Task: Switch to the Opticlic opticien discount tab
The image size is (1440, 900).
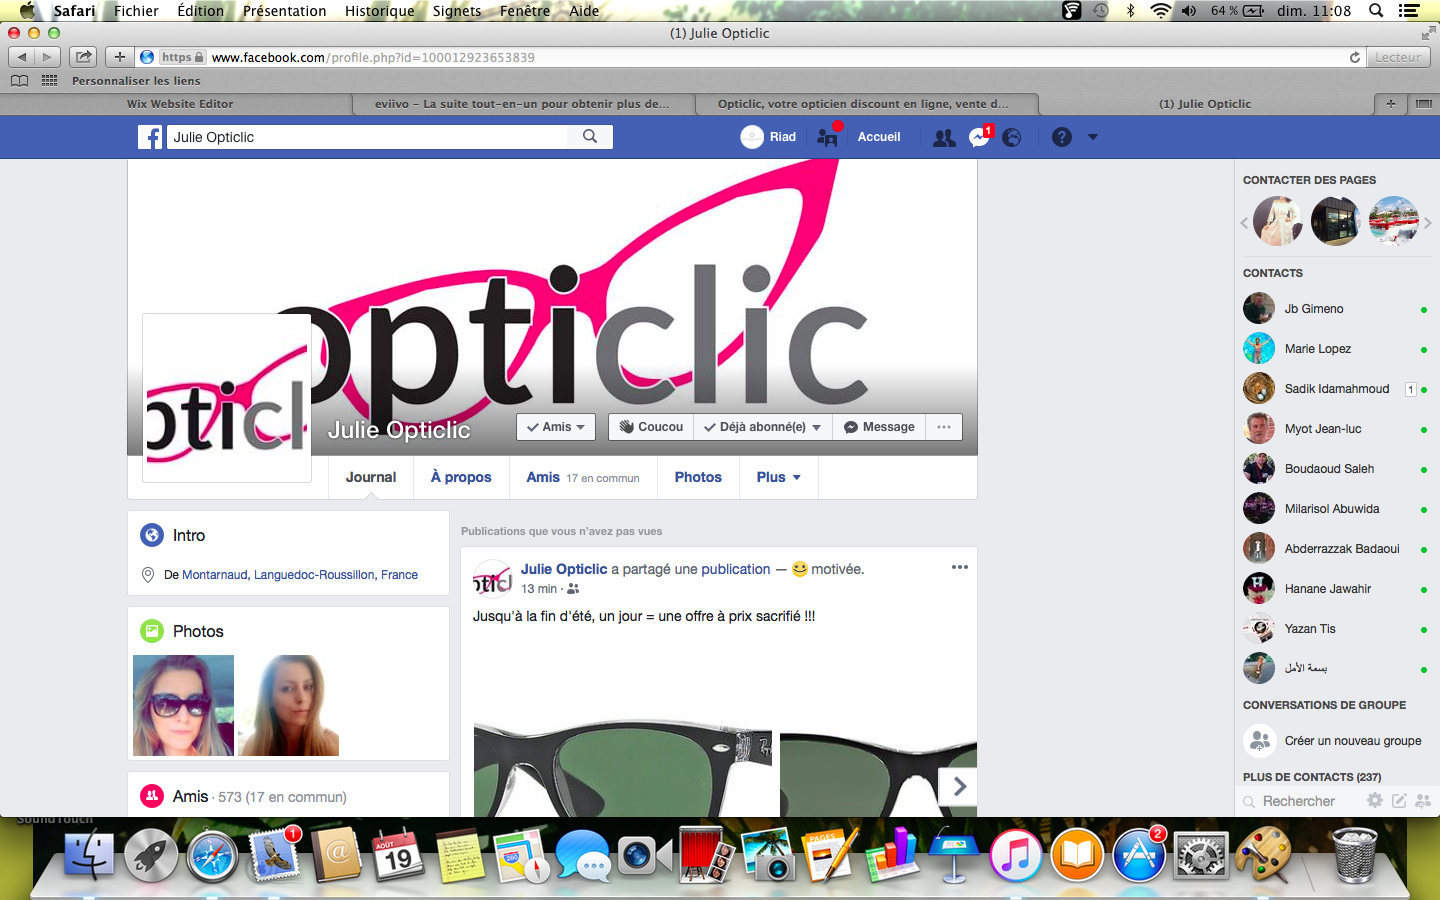Action: (864, 104)
